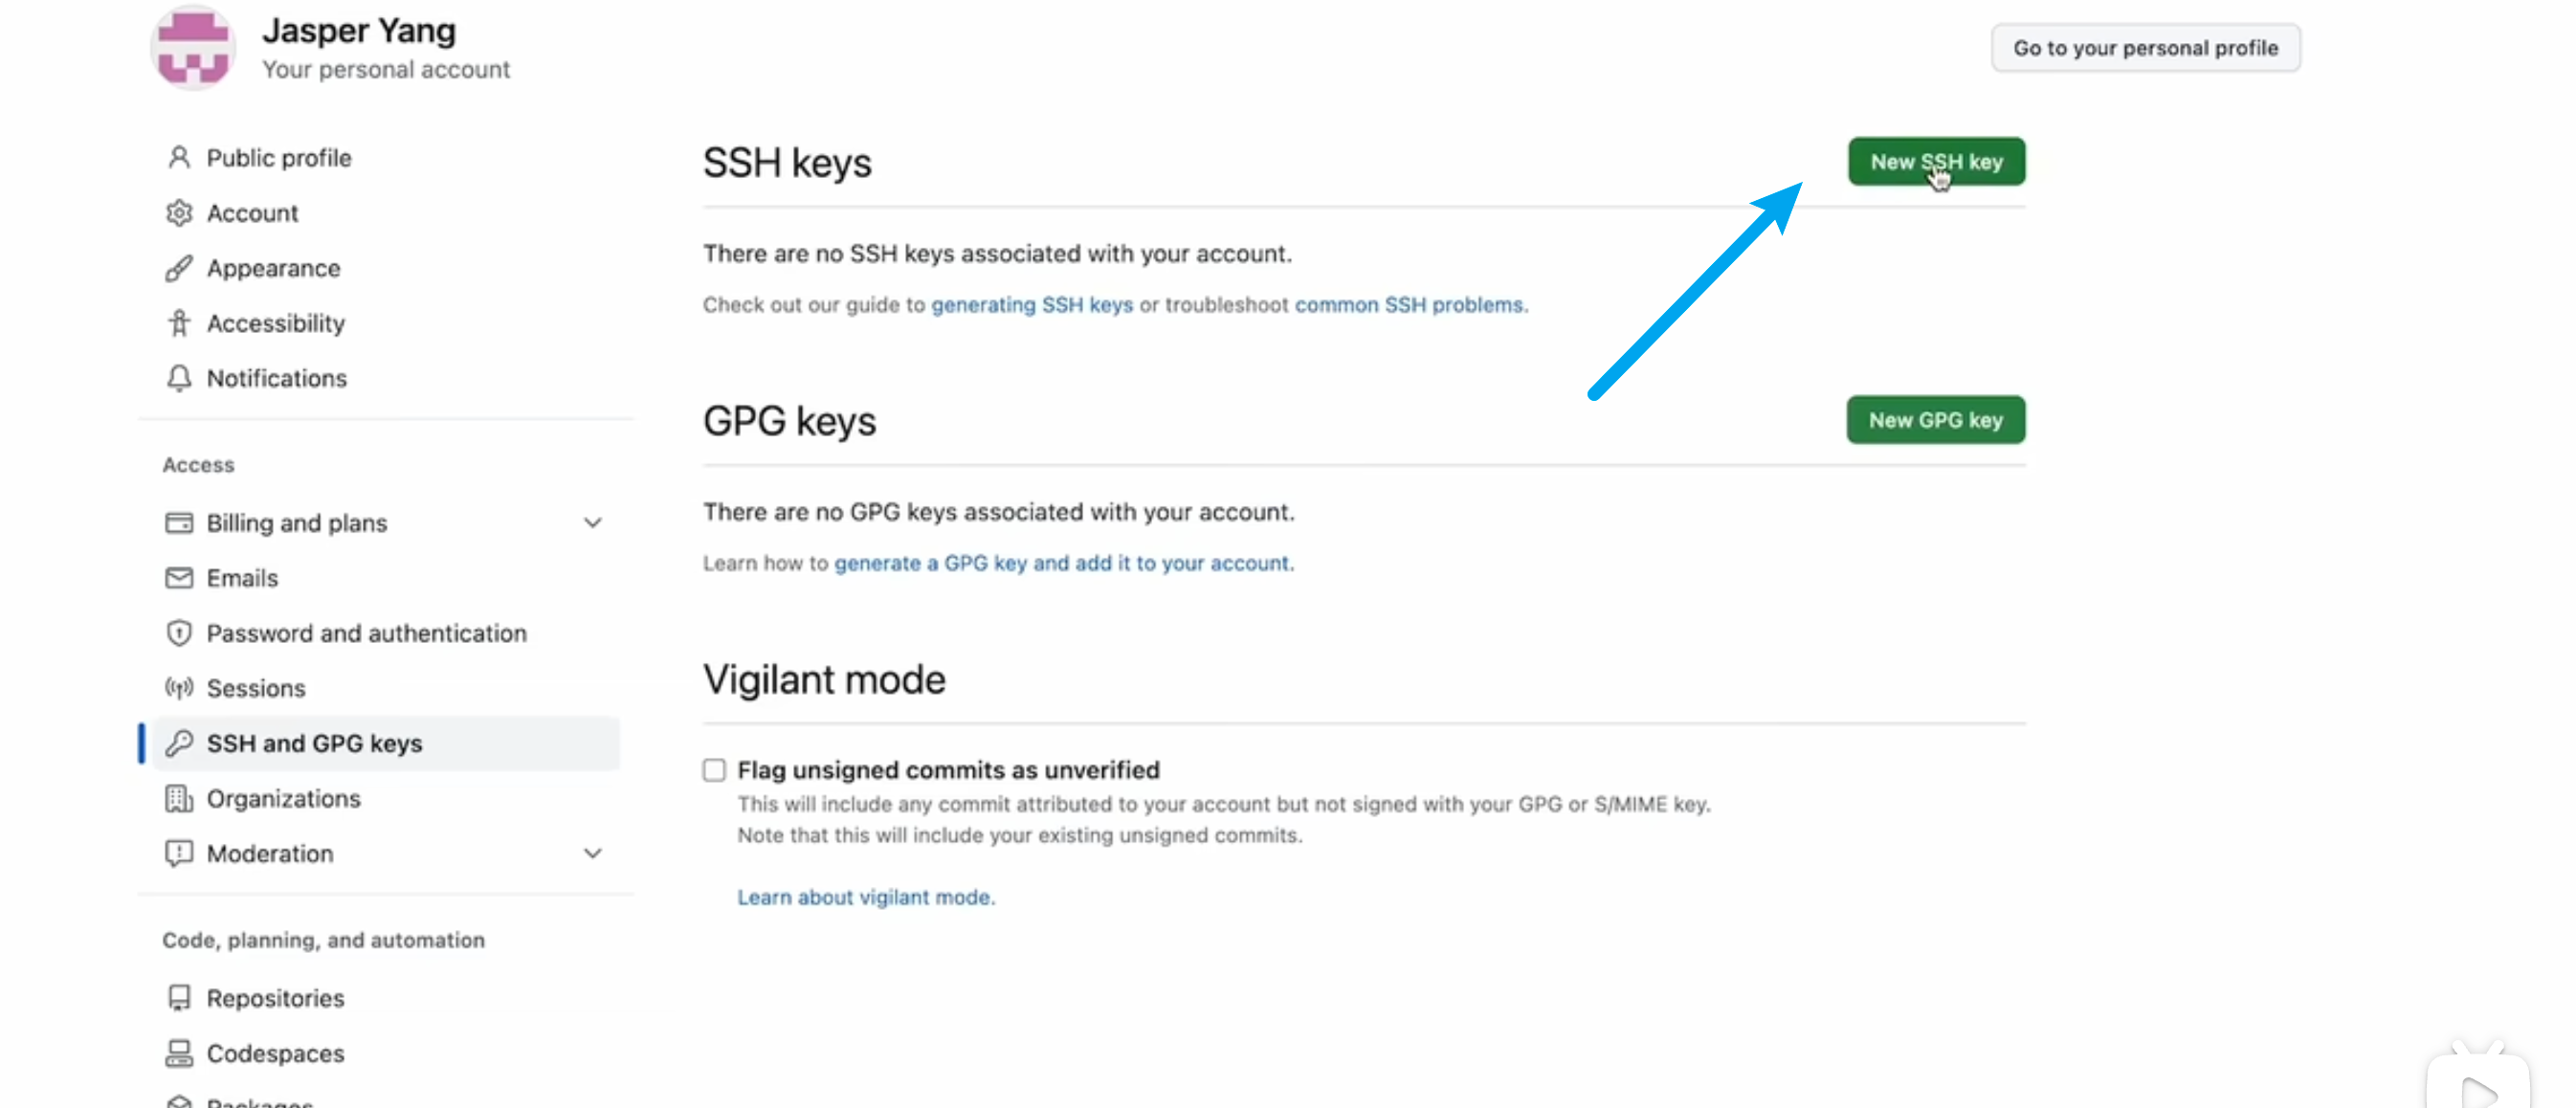This screenshot has height=1108, width=2576.
Task: Select SSH and GPG keys menu item
Action: point(386,743)
